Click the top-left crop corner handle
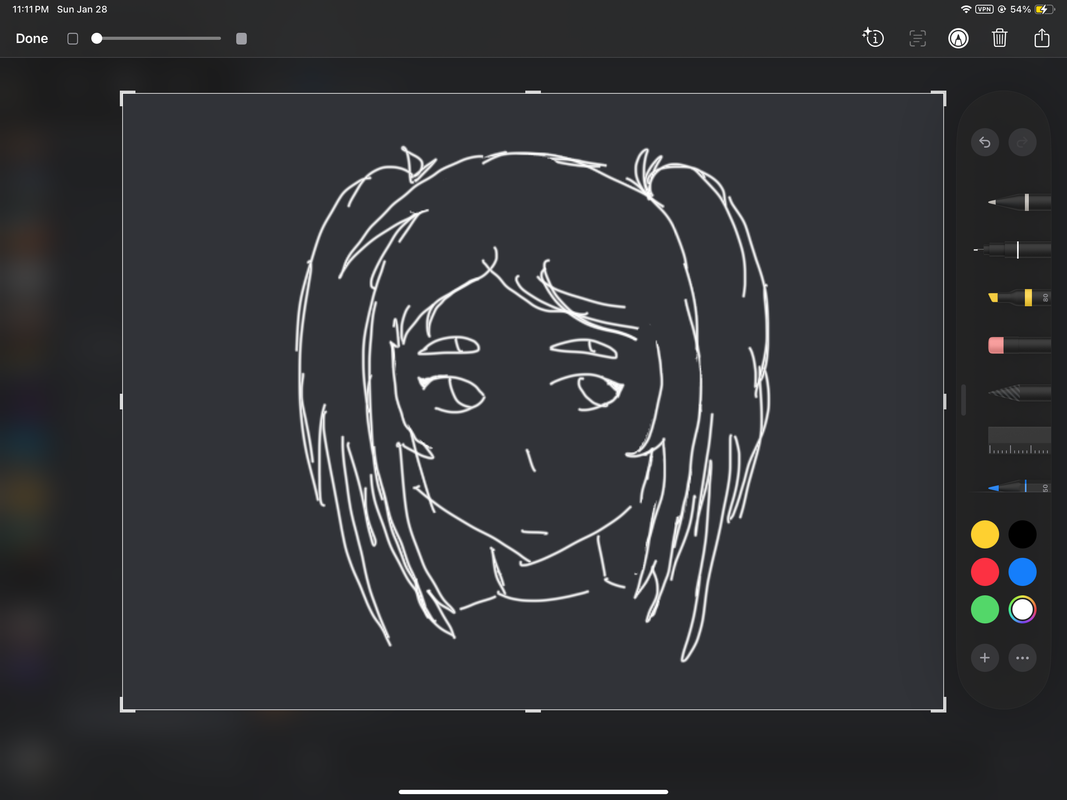This screenshot has height=800, width=1067. 127,97
